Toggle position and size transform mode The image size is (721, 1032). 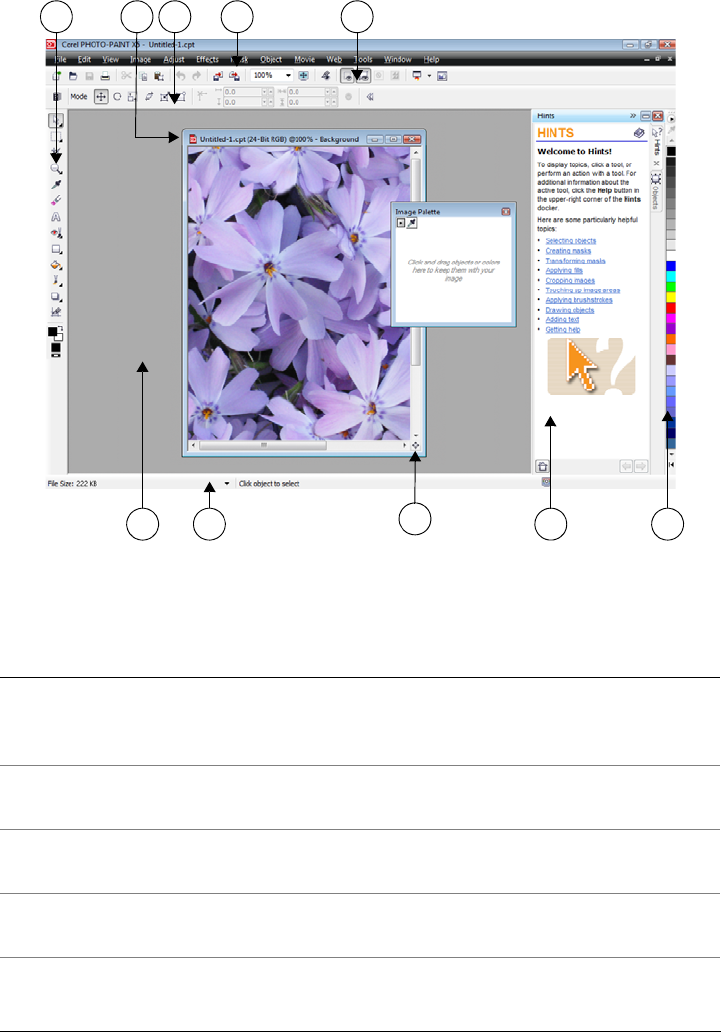coord(101,97)
